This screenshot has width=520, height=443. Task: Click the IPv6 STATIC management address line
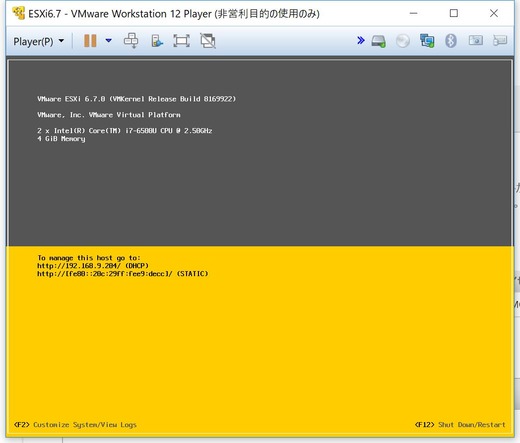(x=123, y=274)
